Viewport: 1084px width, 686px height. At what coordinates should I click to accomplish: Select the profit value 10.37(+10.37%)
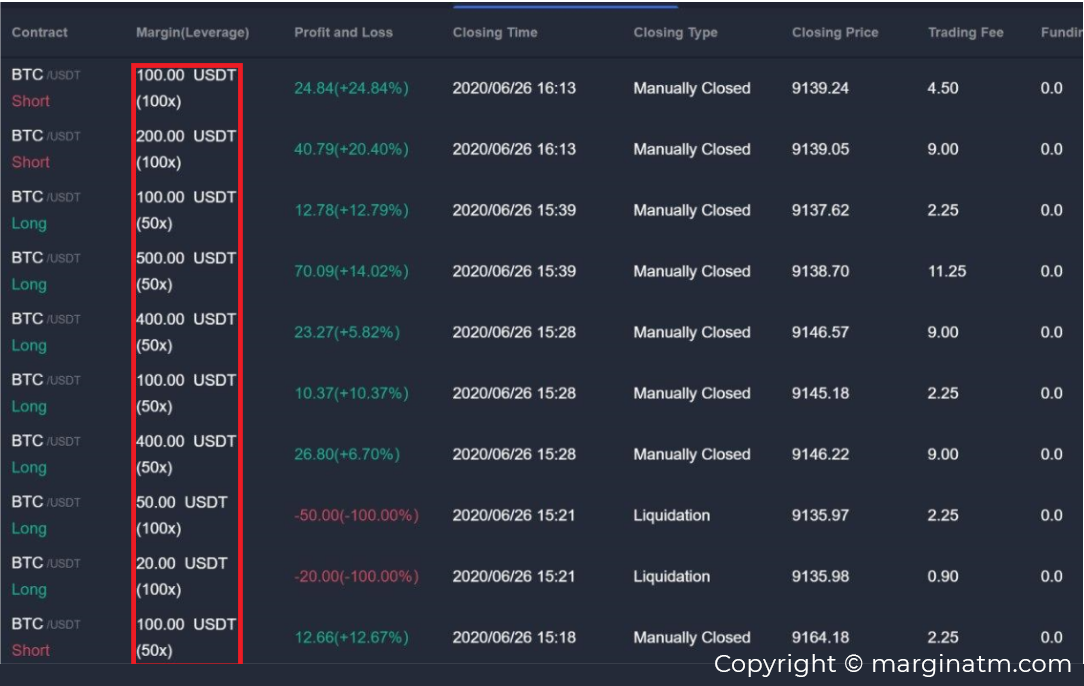click(x=351, y=393)
